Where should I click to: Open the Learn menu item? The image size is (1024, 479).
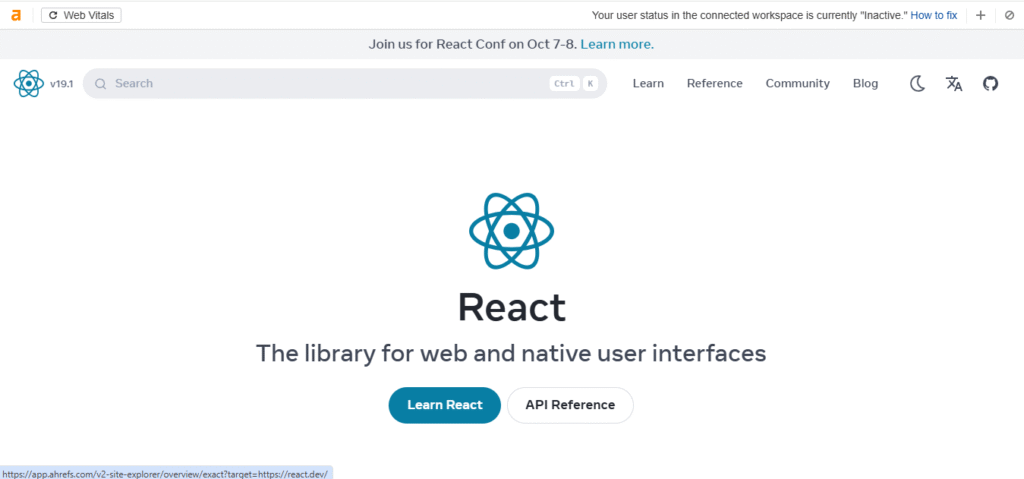pos(648,84)
